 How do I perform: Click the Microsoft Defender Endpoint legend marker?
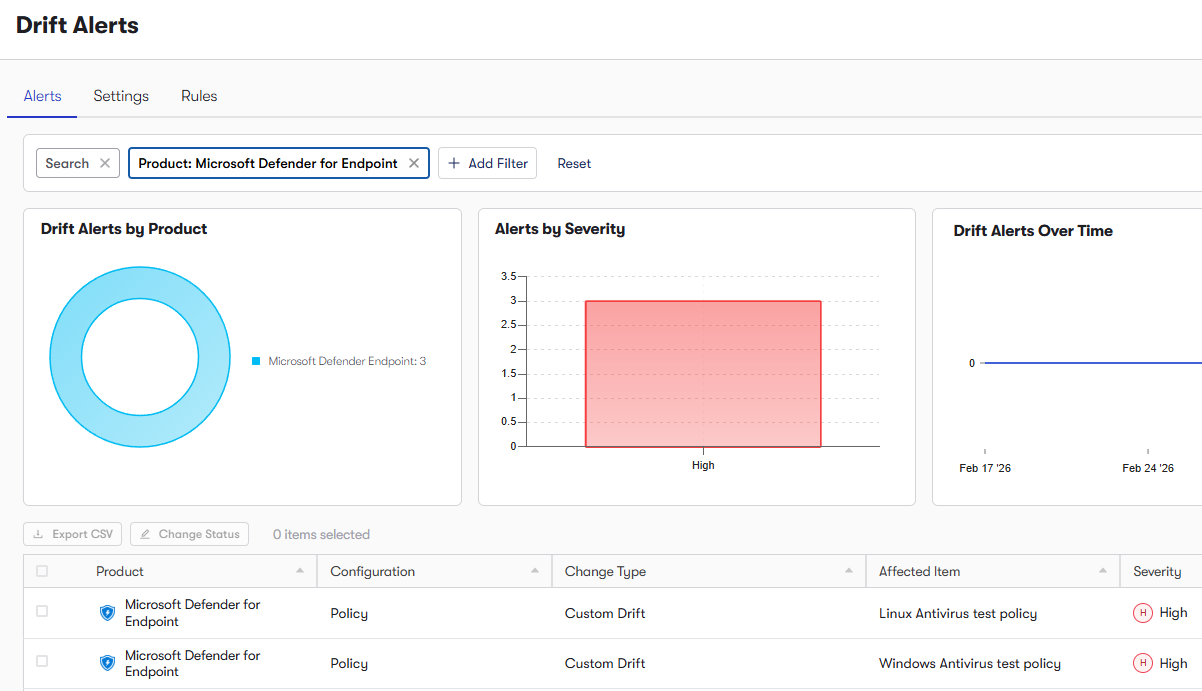tap(257, 361)
